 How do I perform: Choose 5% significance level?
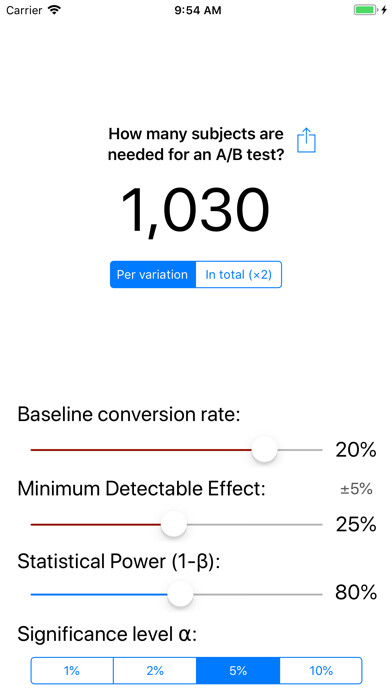(238, 670)
